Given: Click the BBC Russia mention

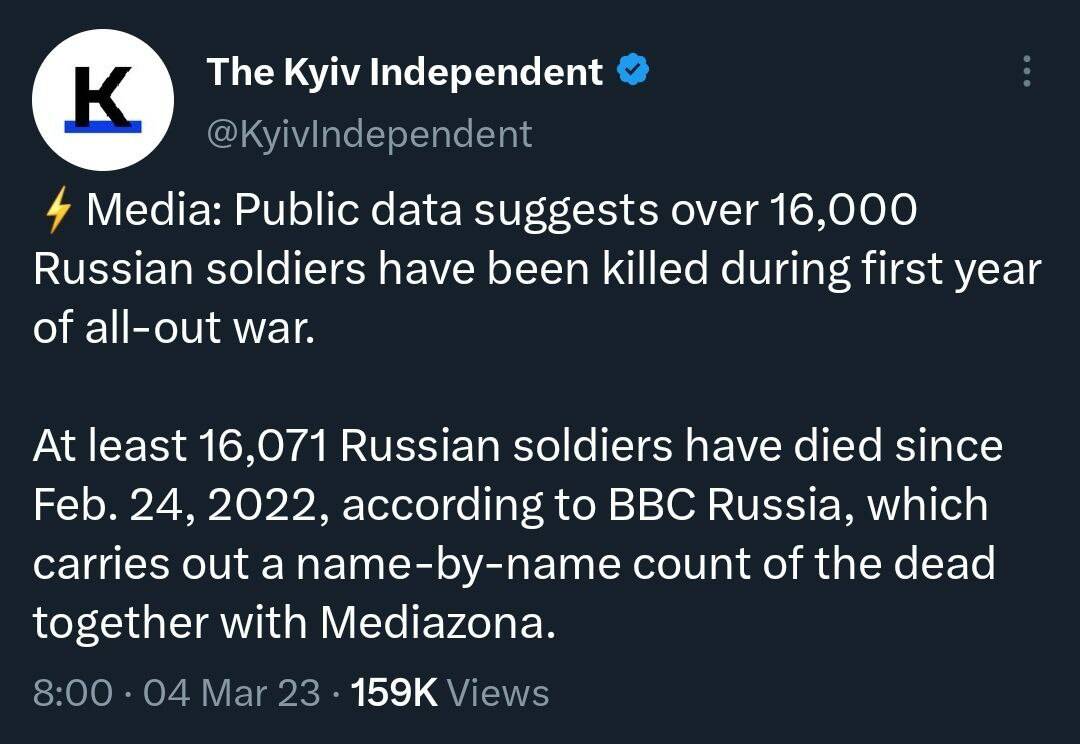Looking at the screenshot, I should tap(725, 505).
